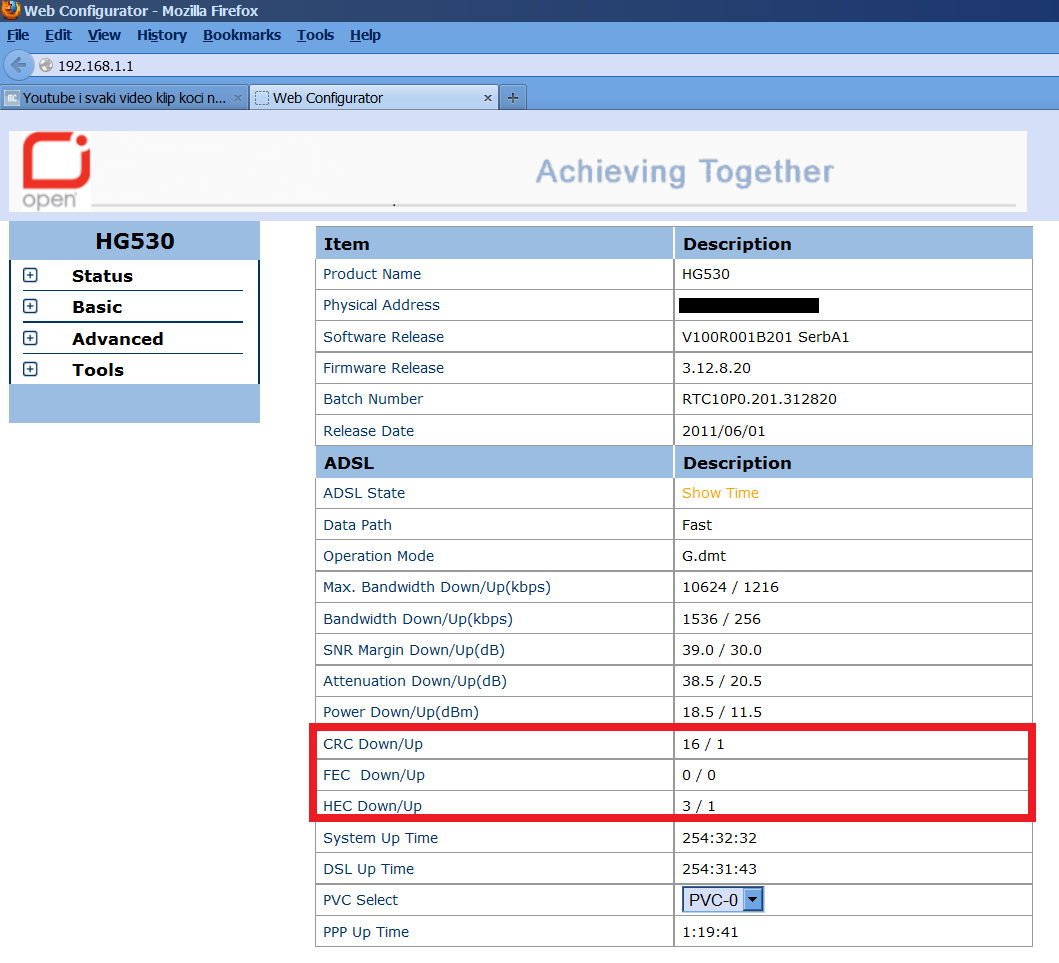
Task: Click the DSL Up Time value 254:31:43
Action: [719, 869]
